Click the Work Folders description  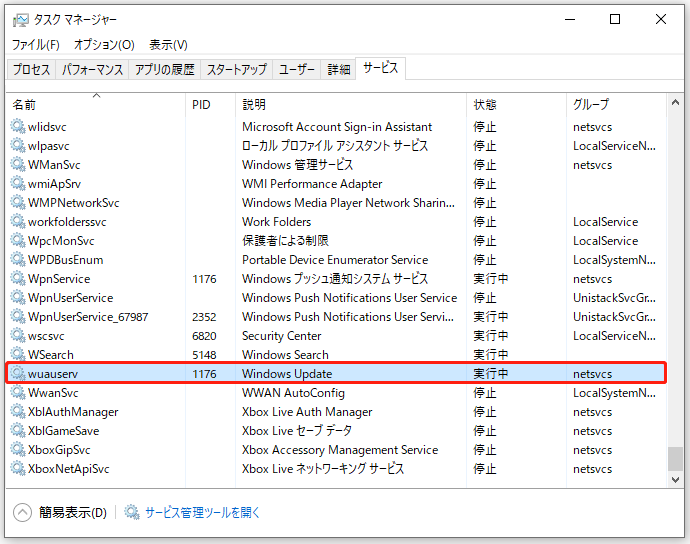(276, 222)
